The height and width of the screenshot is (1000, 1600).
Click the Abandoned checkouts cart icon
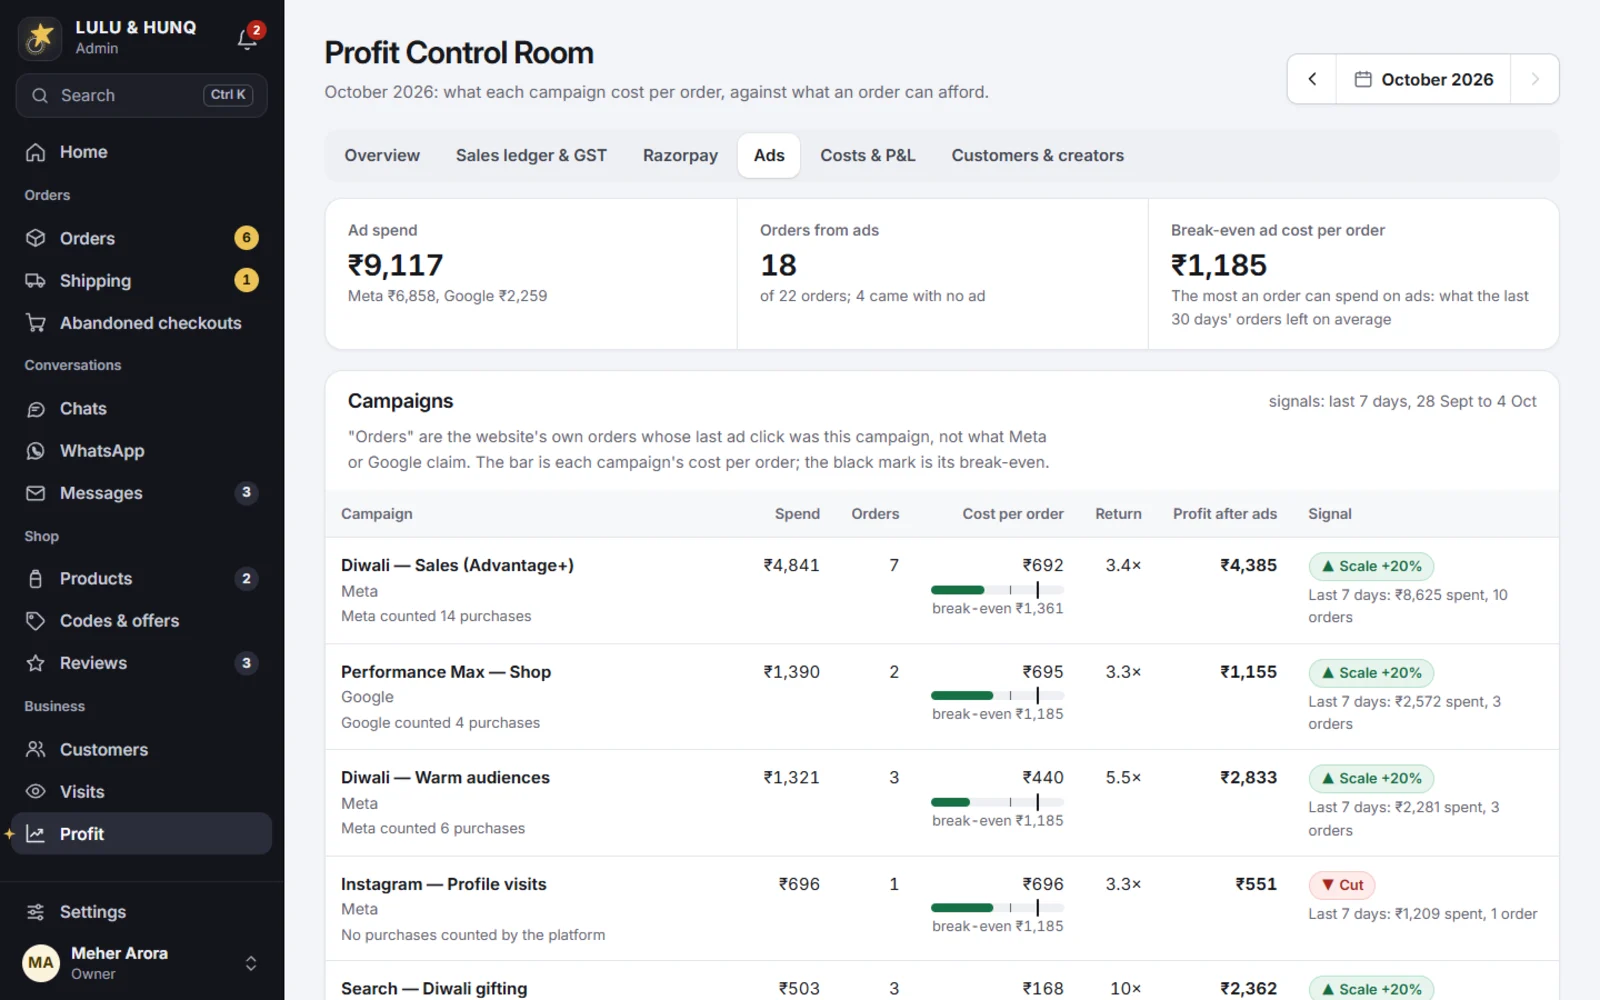tap(36, 323)
